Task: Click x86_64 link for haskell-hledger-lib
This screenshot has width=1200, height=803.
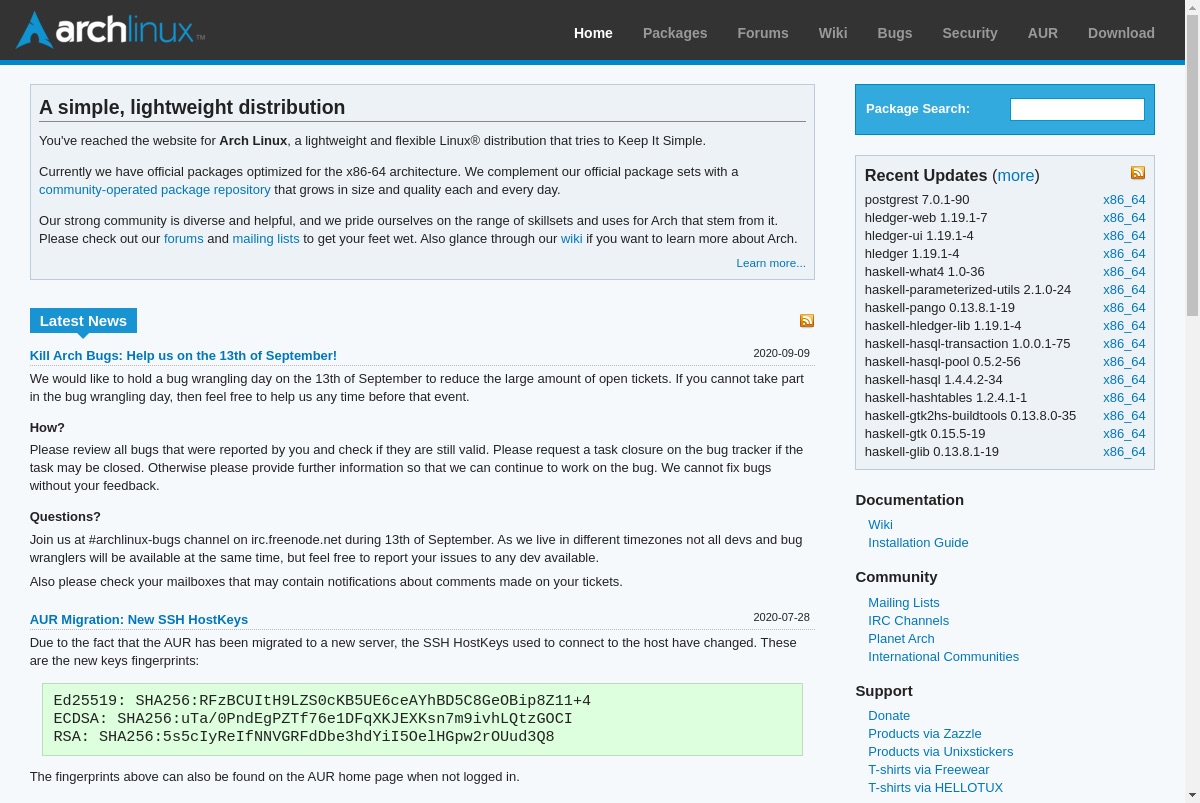Action: click(1124, 326)
